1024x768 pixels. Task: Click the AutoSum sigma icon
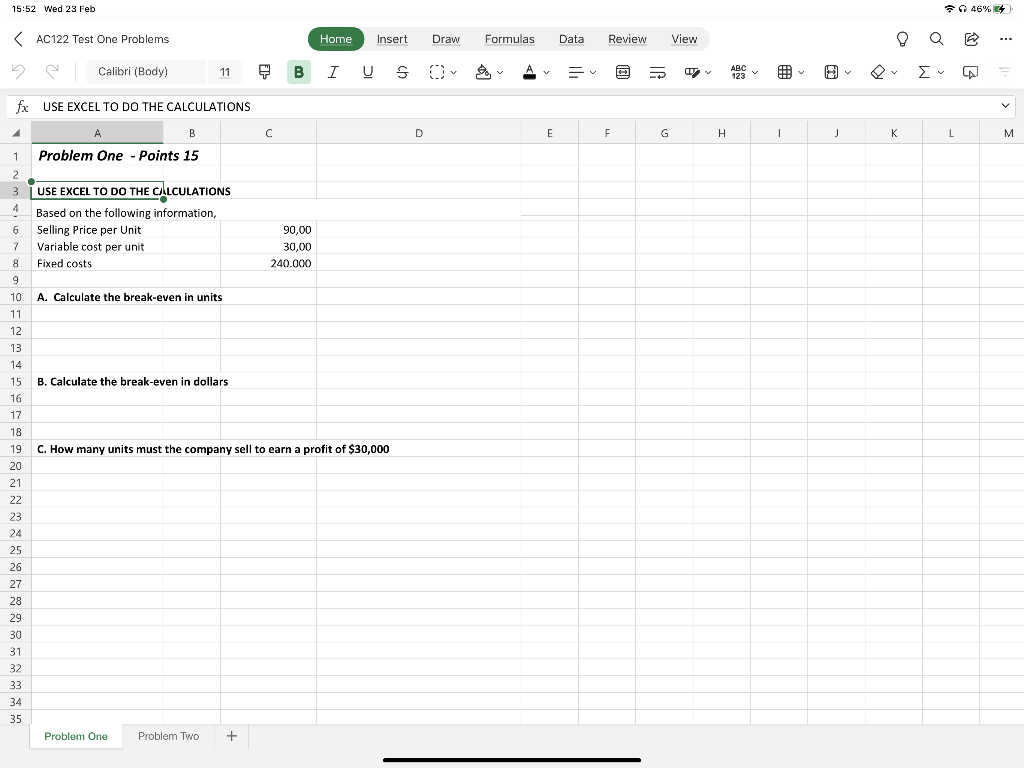pos(924,72)
